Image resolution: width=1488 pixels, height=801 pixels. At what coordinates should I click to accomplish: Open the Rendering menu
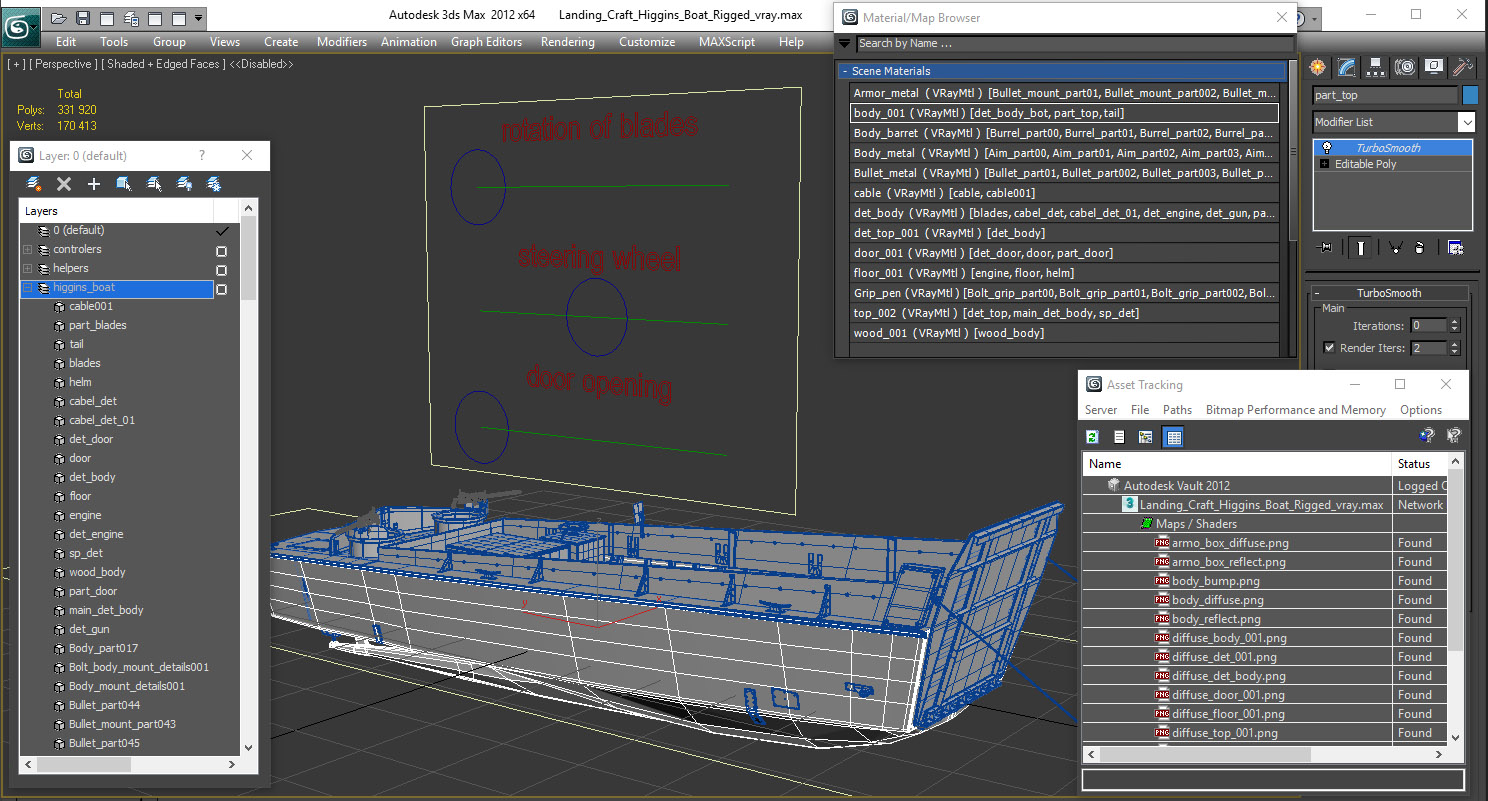pos(567,42)
